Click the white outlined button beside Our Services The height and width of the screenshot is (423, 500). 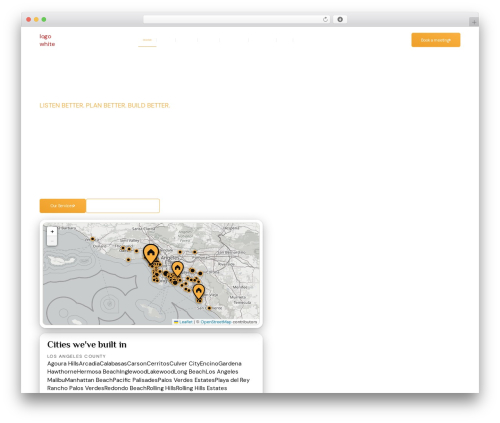click(x=123, y=206)
